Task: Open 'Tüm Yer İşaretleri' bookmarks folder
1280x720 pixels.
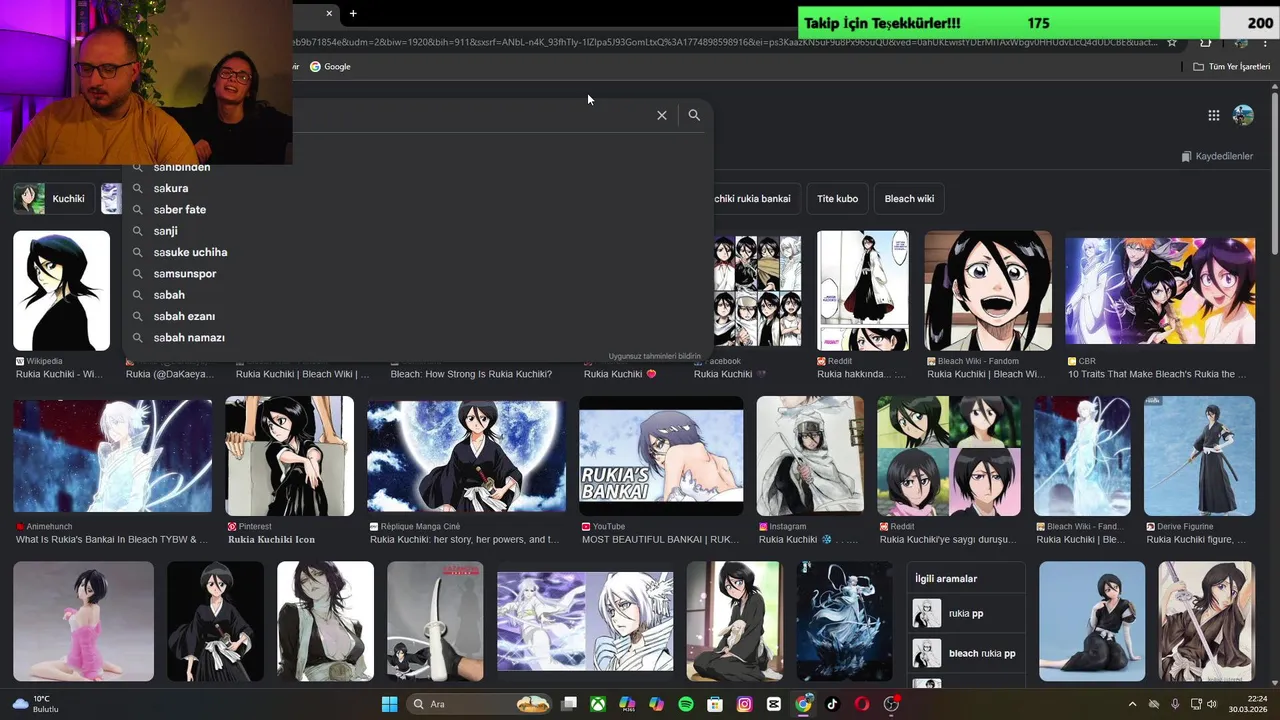Action: click(x=1231, y=66)
